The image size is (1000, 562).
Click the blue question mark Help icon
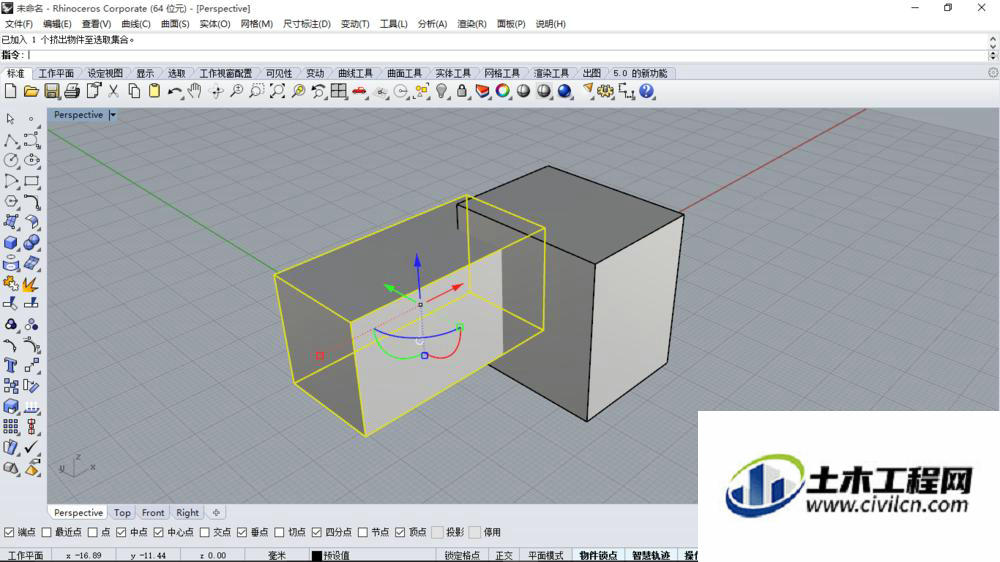pyautogui.click(x=647, y=91)
